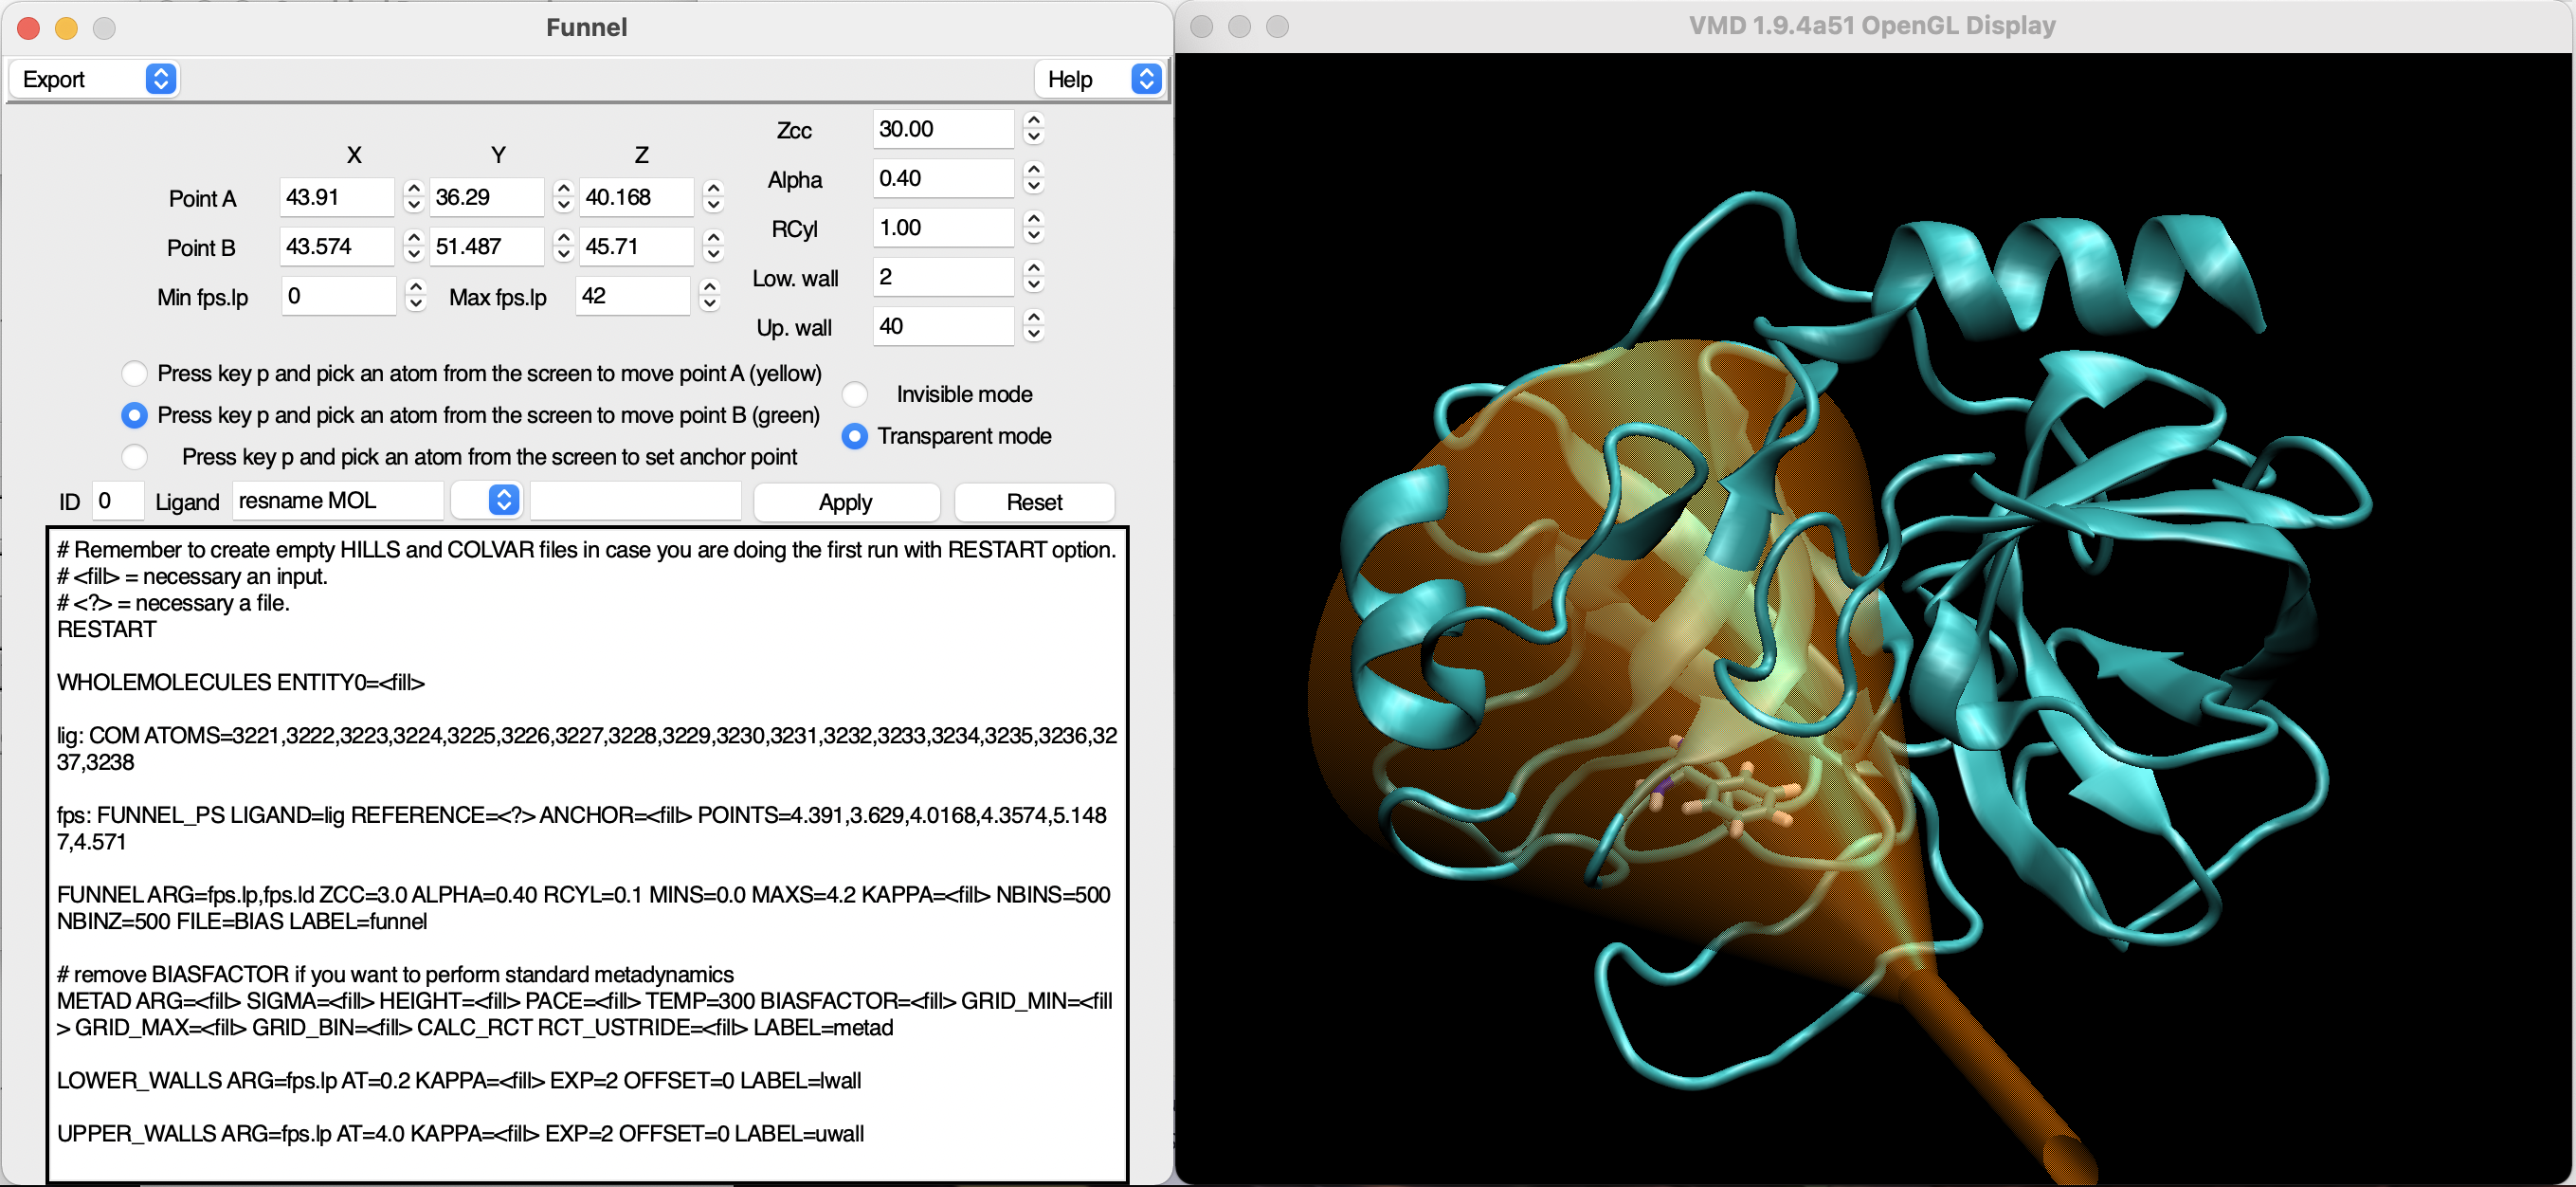The width and height of the screenshot is (2576, 1187).
Task: Select move point A (yellow) radio option
Action: coord(135,374)
